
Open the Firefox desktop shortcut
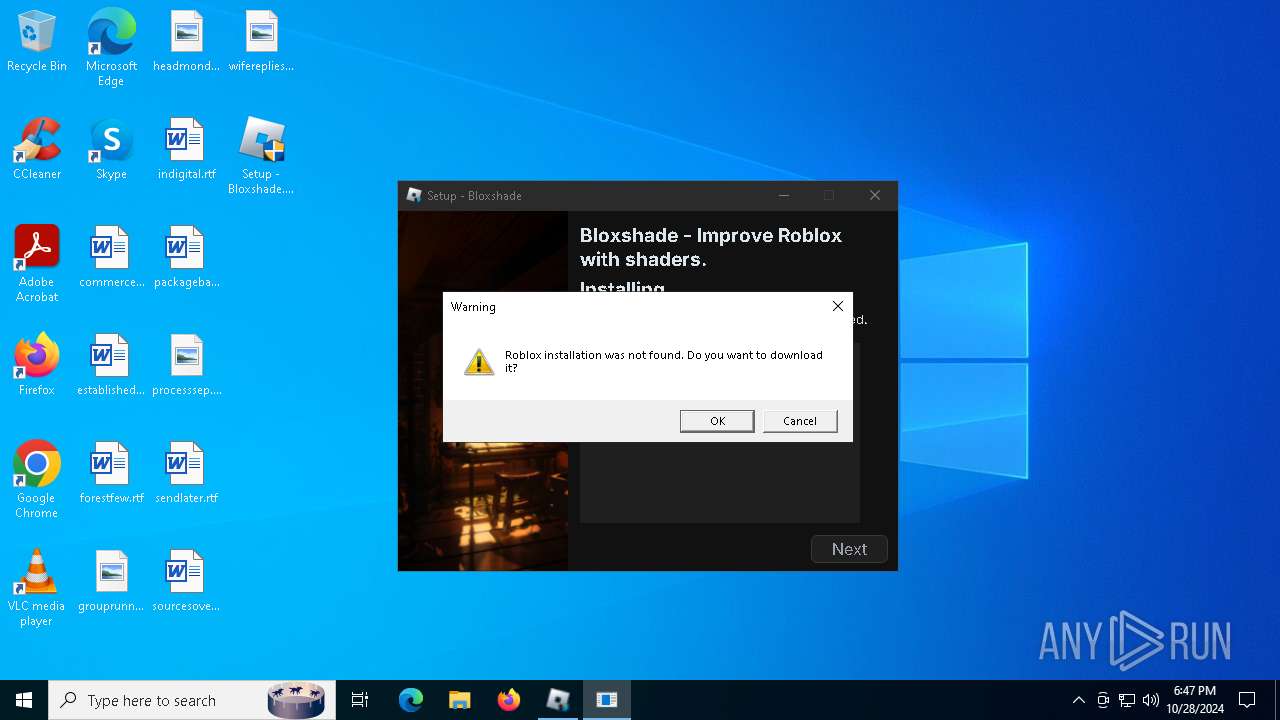coord(37,365)
